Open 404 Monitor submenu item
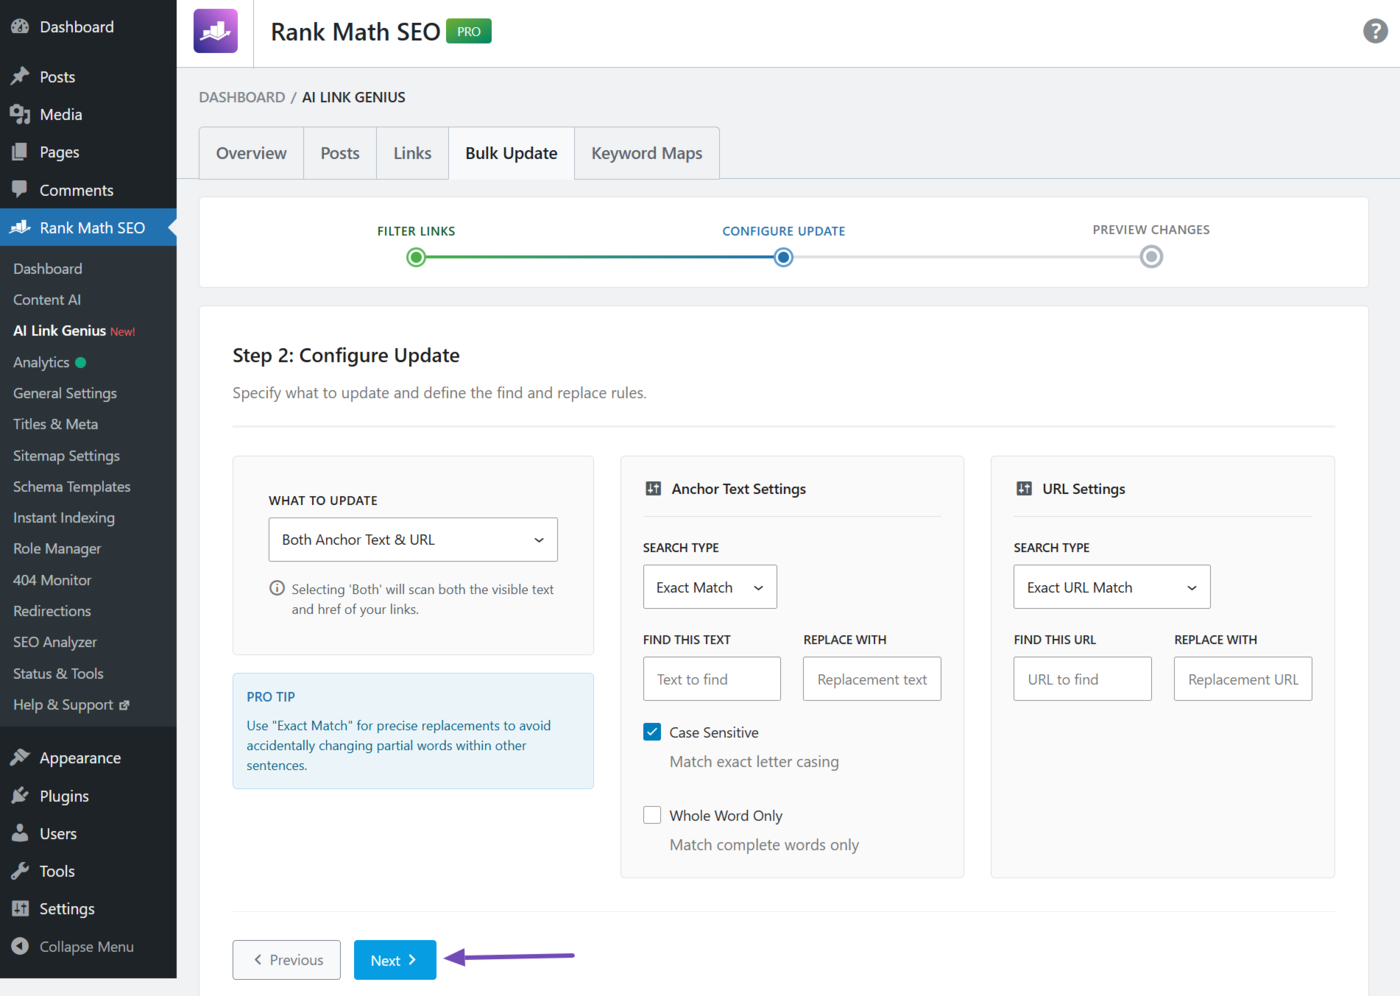The image size is (1400, 996). 52,580
